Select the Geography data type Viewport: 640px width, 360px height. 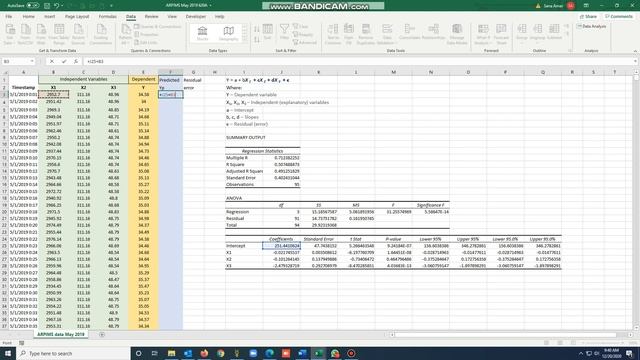229,33
